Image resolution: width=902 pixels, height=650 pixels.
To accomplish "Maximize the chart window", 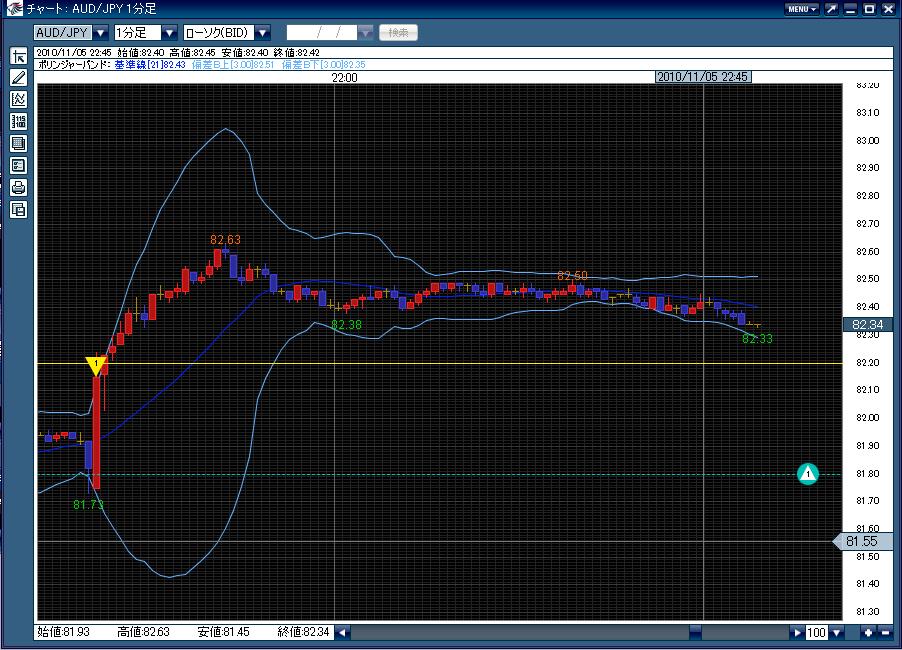I will tap(870, 9).
